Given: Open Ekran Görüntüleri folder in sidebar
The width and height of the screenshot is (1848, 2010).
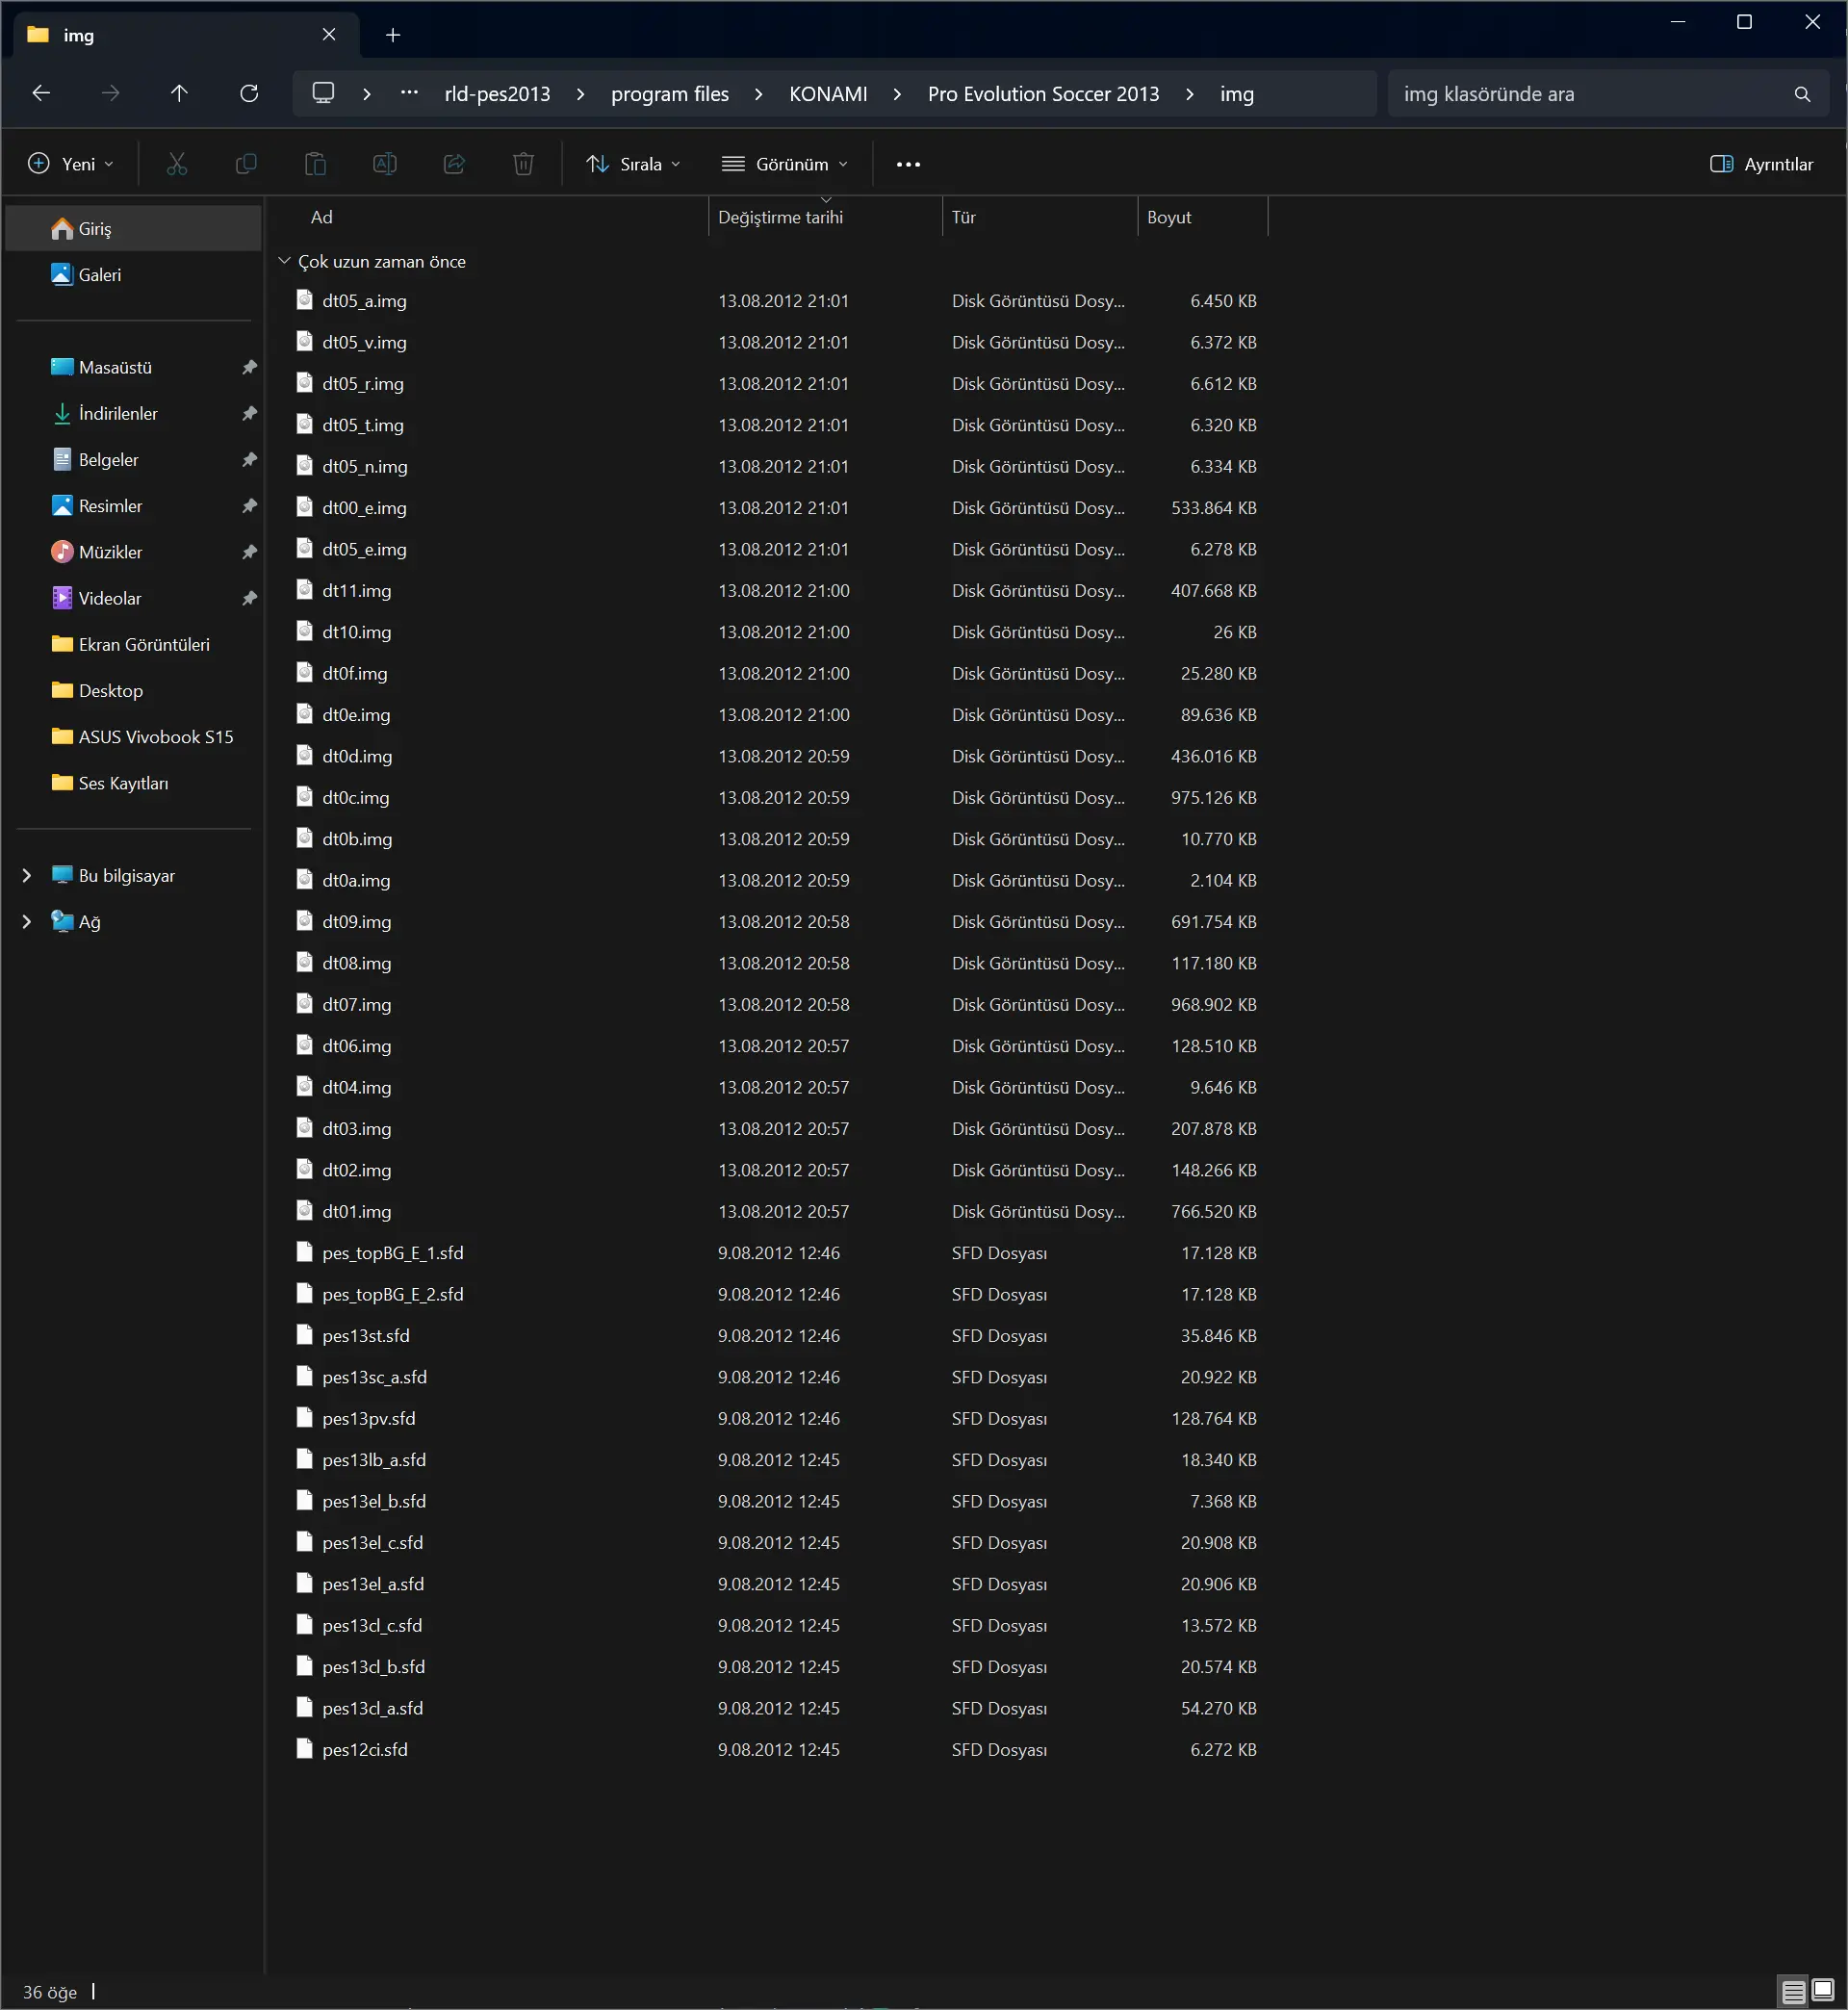Looking at the screenshot, I should (130, 645).
